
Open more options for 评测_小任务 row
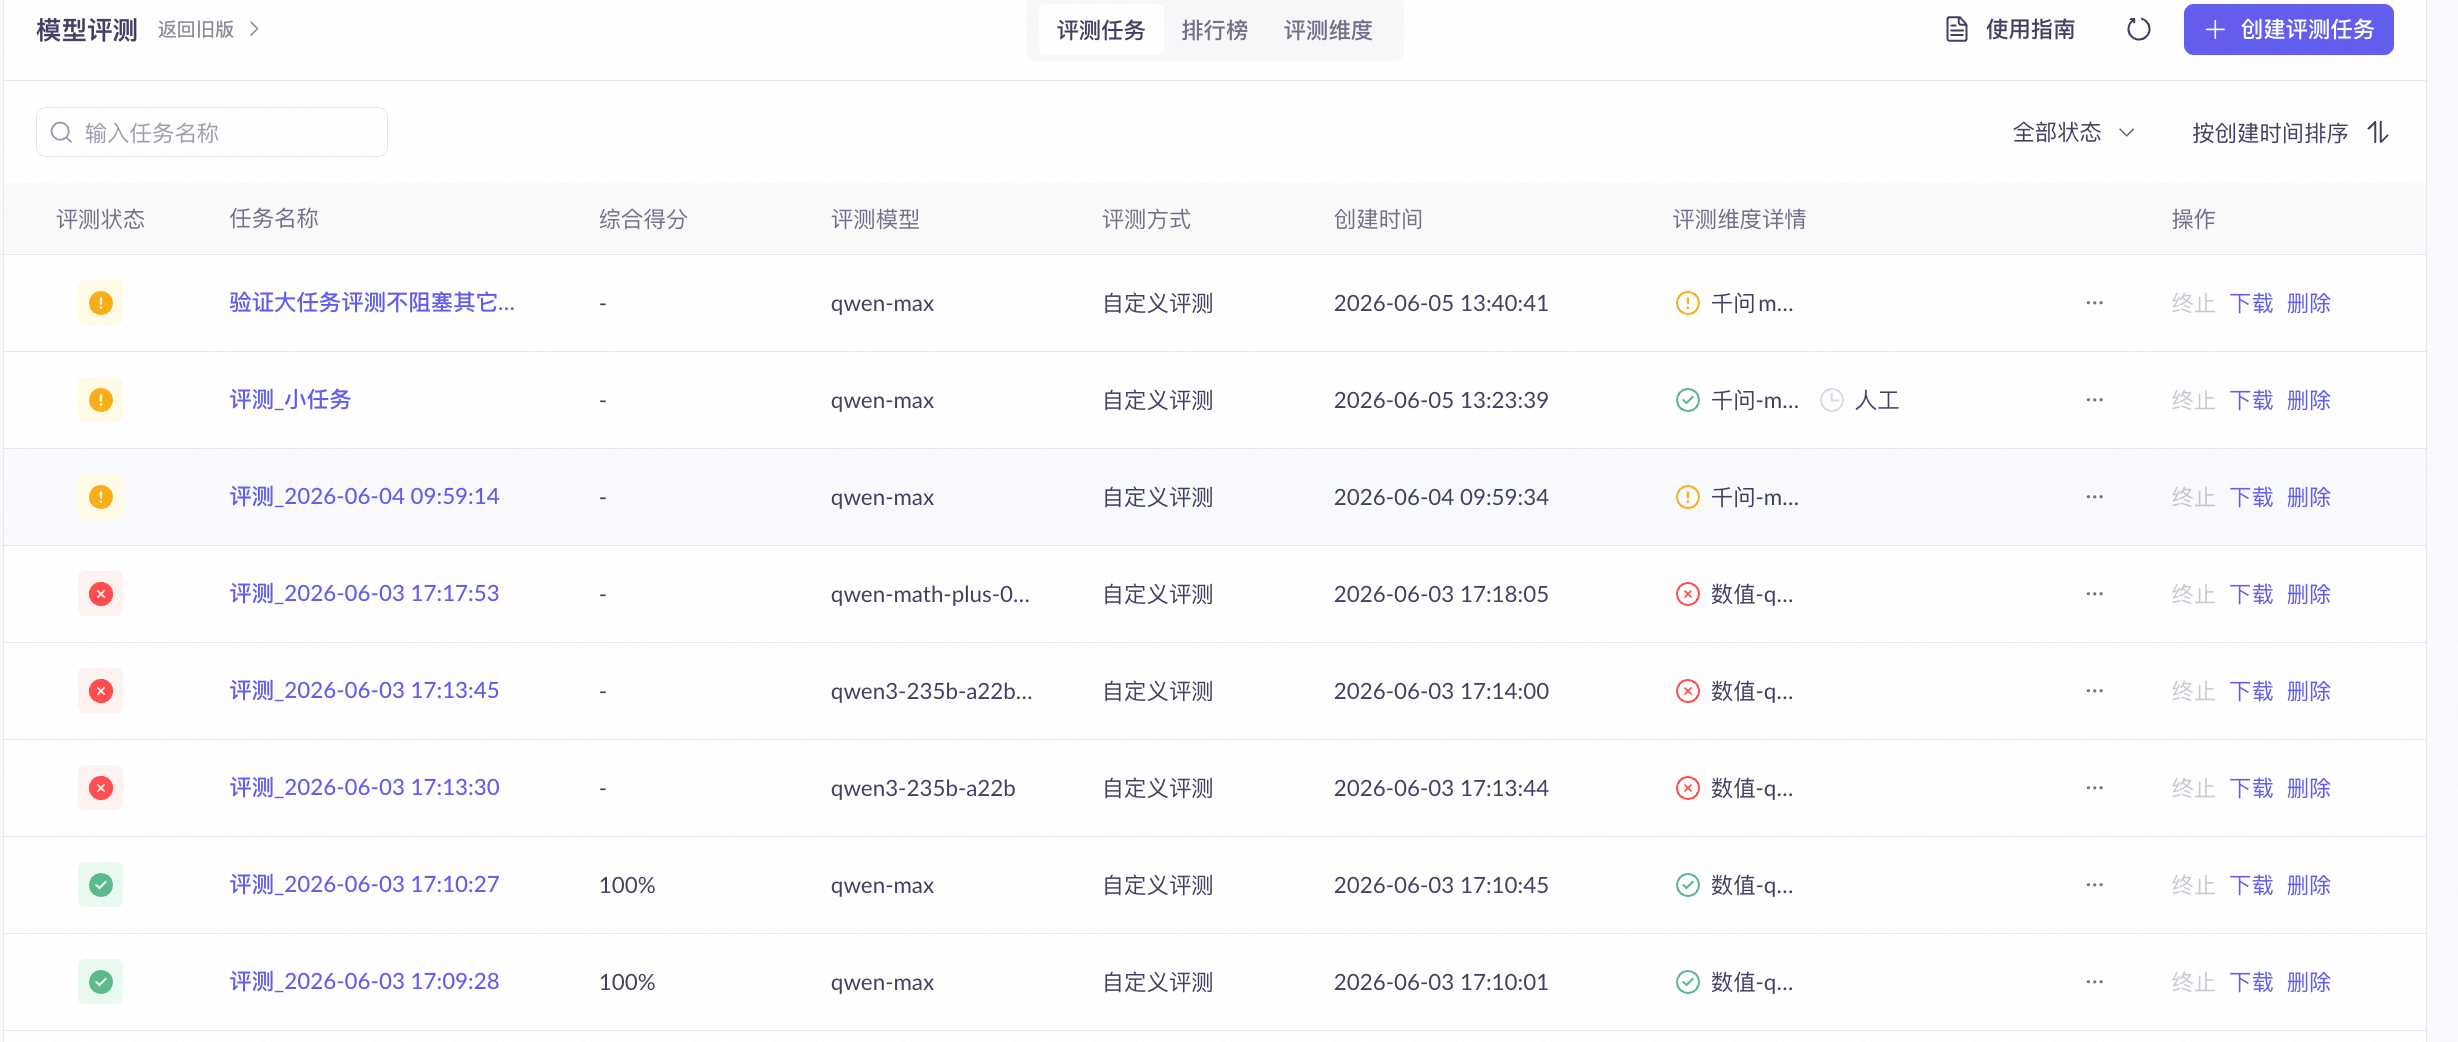click(2094, 400)
